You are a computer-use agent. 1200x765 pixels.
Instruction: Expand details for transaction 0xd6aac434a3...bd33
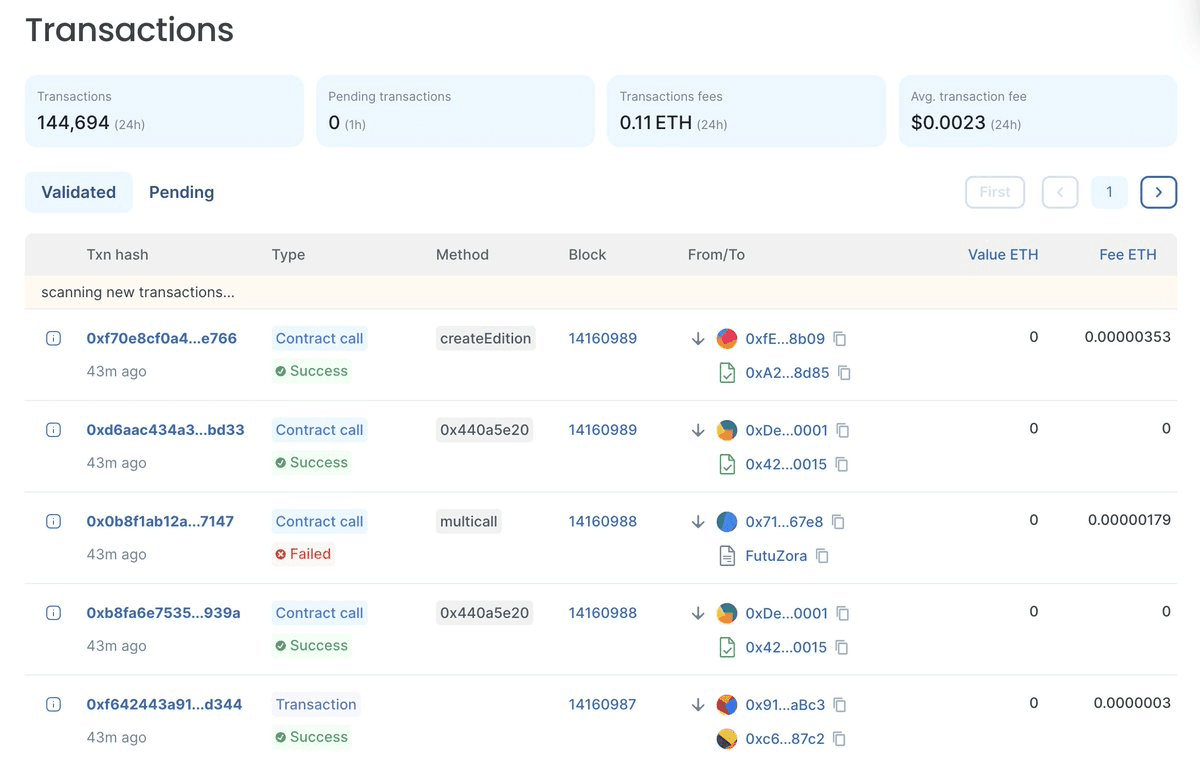click(54, 430)
